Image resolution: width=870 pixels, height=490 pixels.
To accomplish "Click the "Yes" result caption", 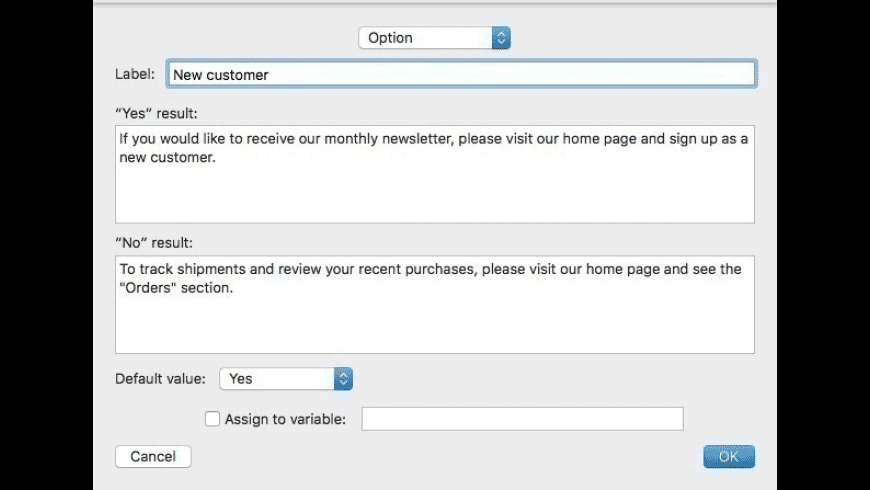I will tap(157, 112).
